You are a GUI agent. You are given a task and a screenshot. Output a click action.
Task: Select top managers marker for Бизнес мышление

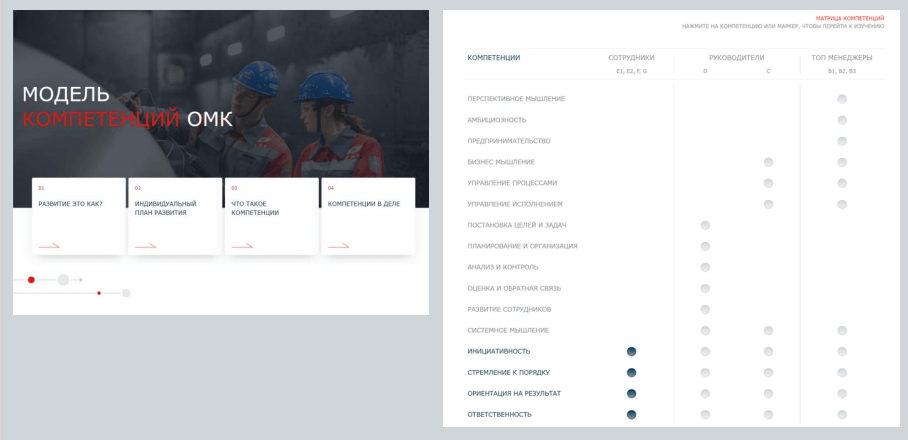[842, 162]
